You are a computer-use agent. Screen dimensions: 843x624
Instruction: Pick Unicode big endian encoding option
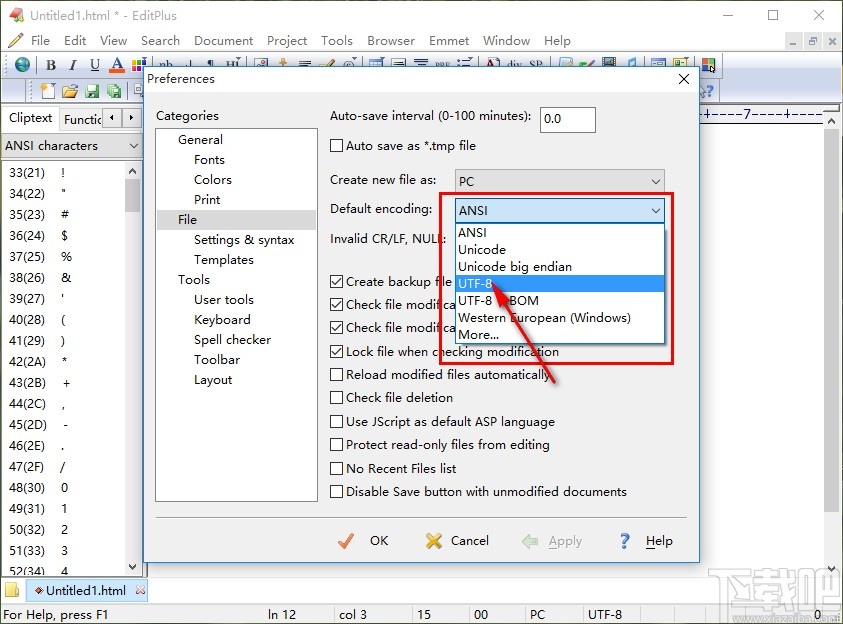(x=560, y=267)
